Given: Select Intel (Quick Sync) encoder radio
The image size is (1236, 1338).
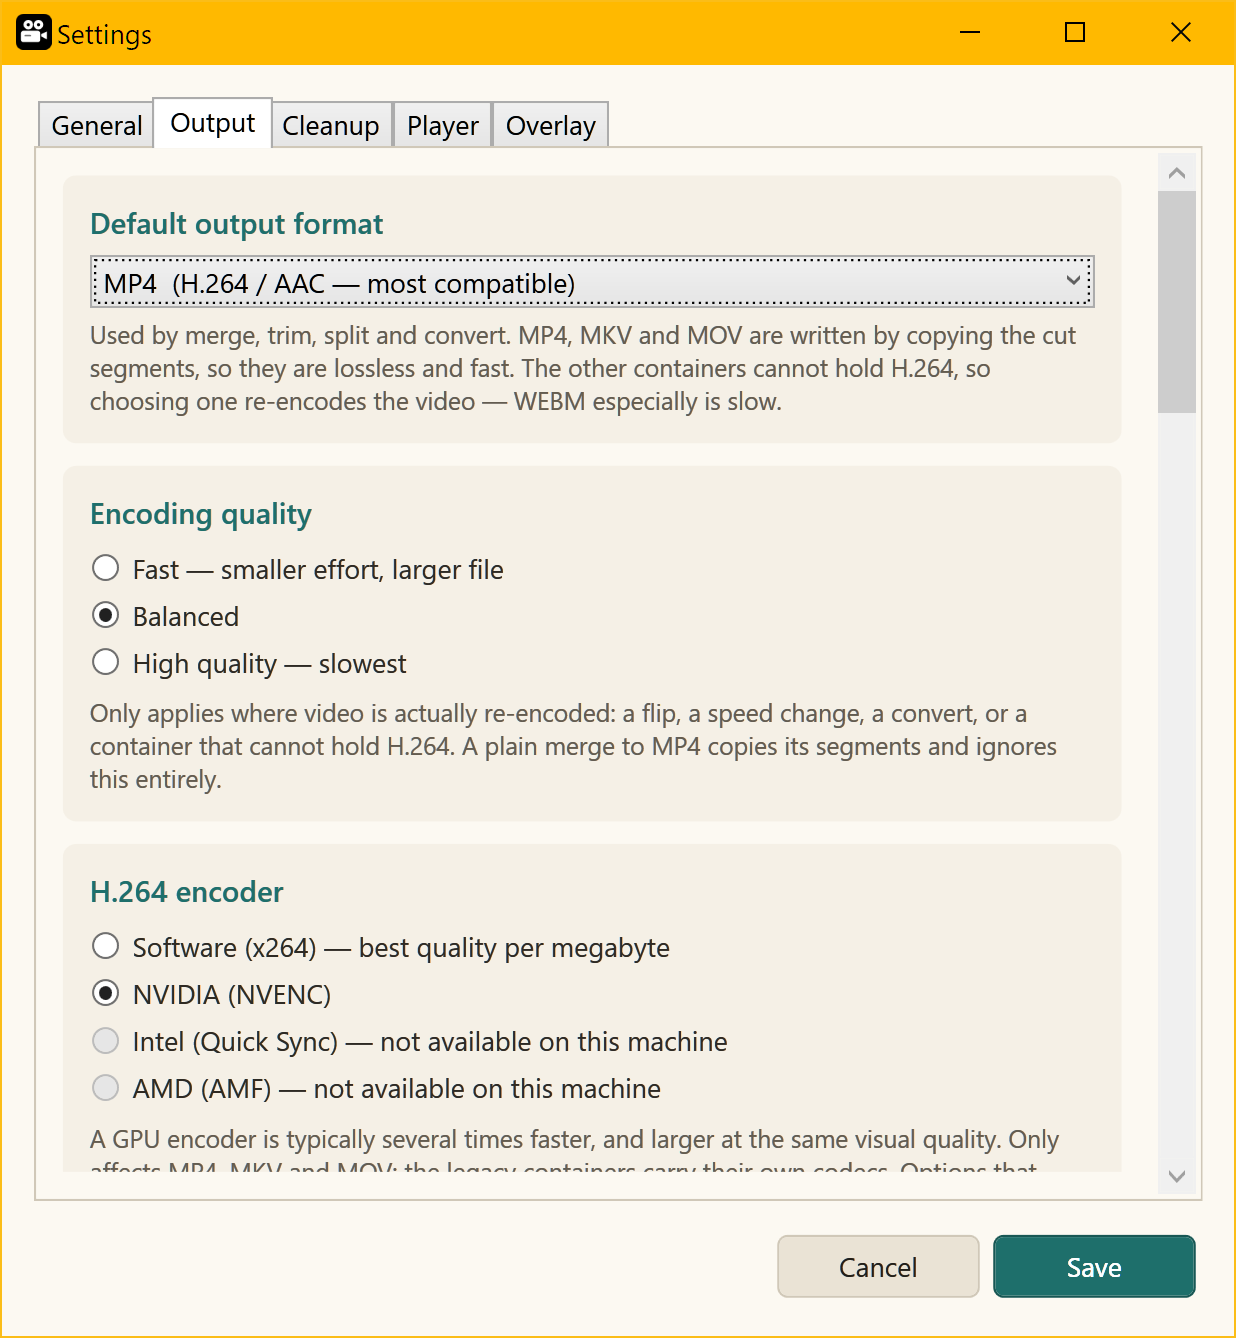Looking at the screenshot, I should click(x=105, y=1041).
